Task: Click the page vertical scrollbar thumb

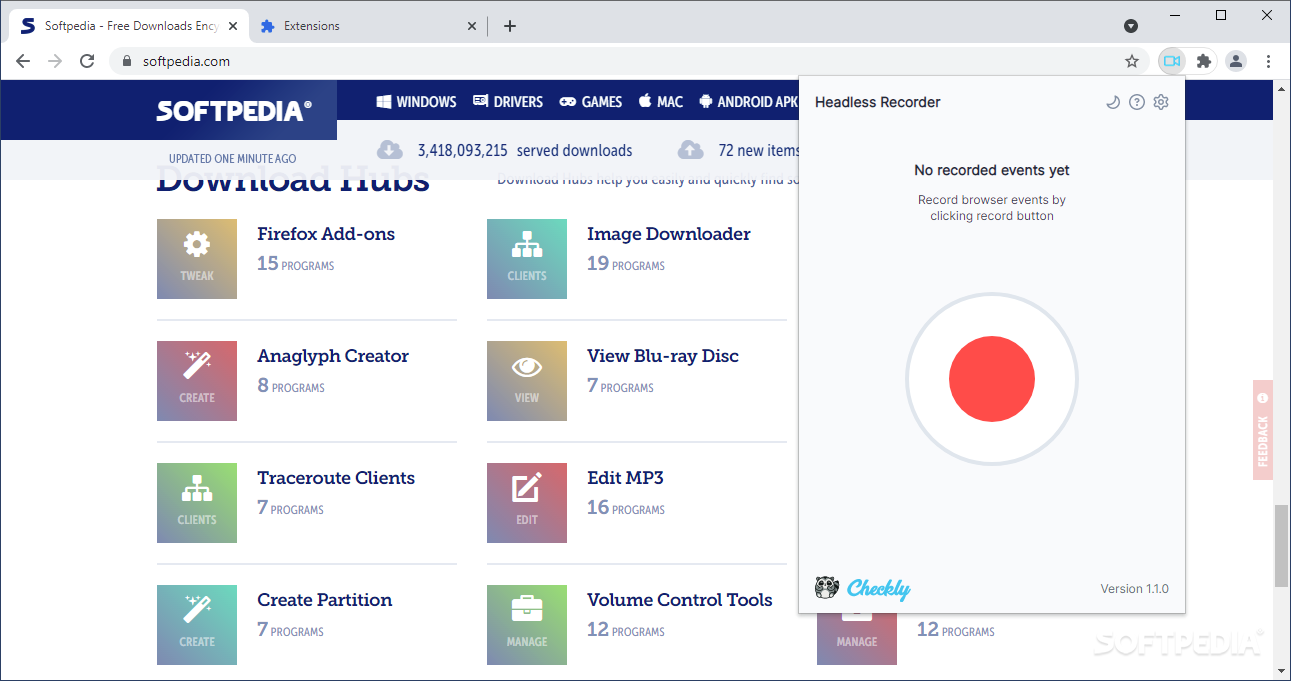Action: click(x=1282, y=546)
